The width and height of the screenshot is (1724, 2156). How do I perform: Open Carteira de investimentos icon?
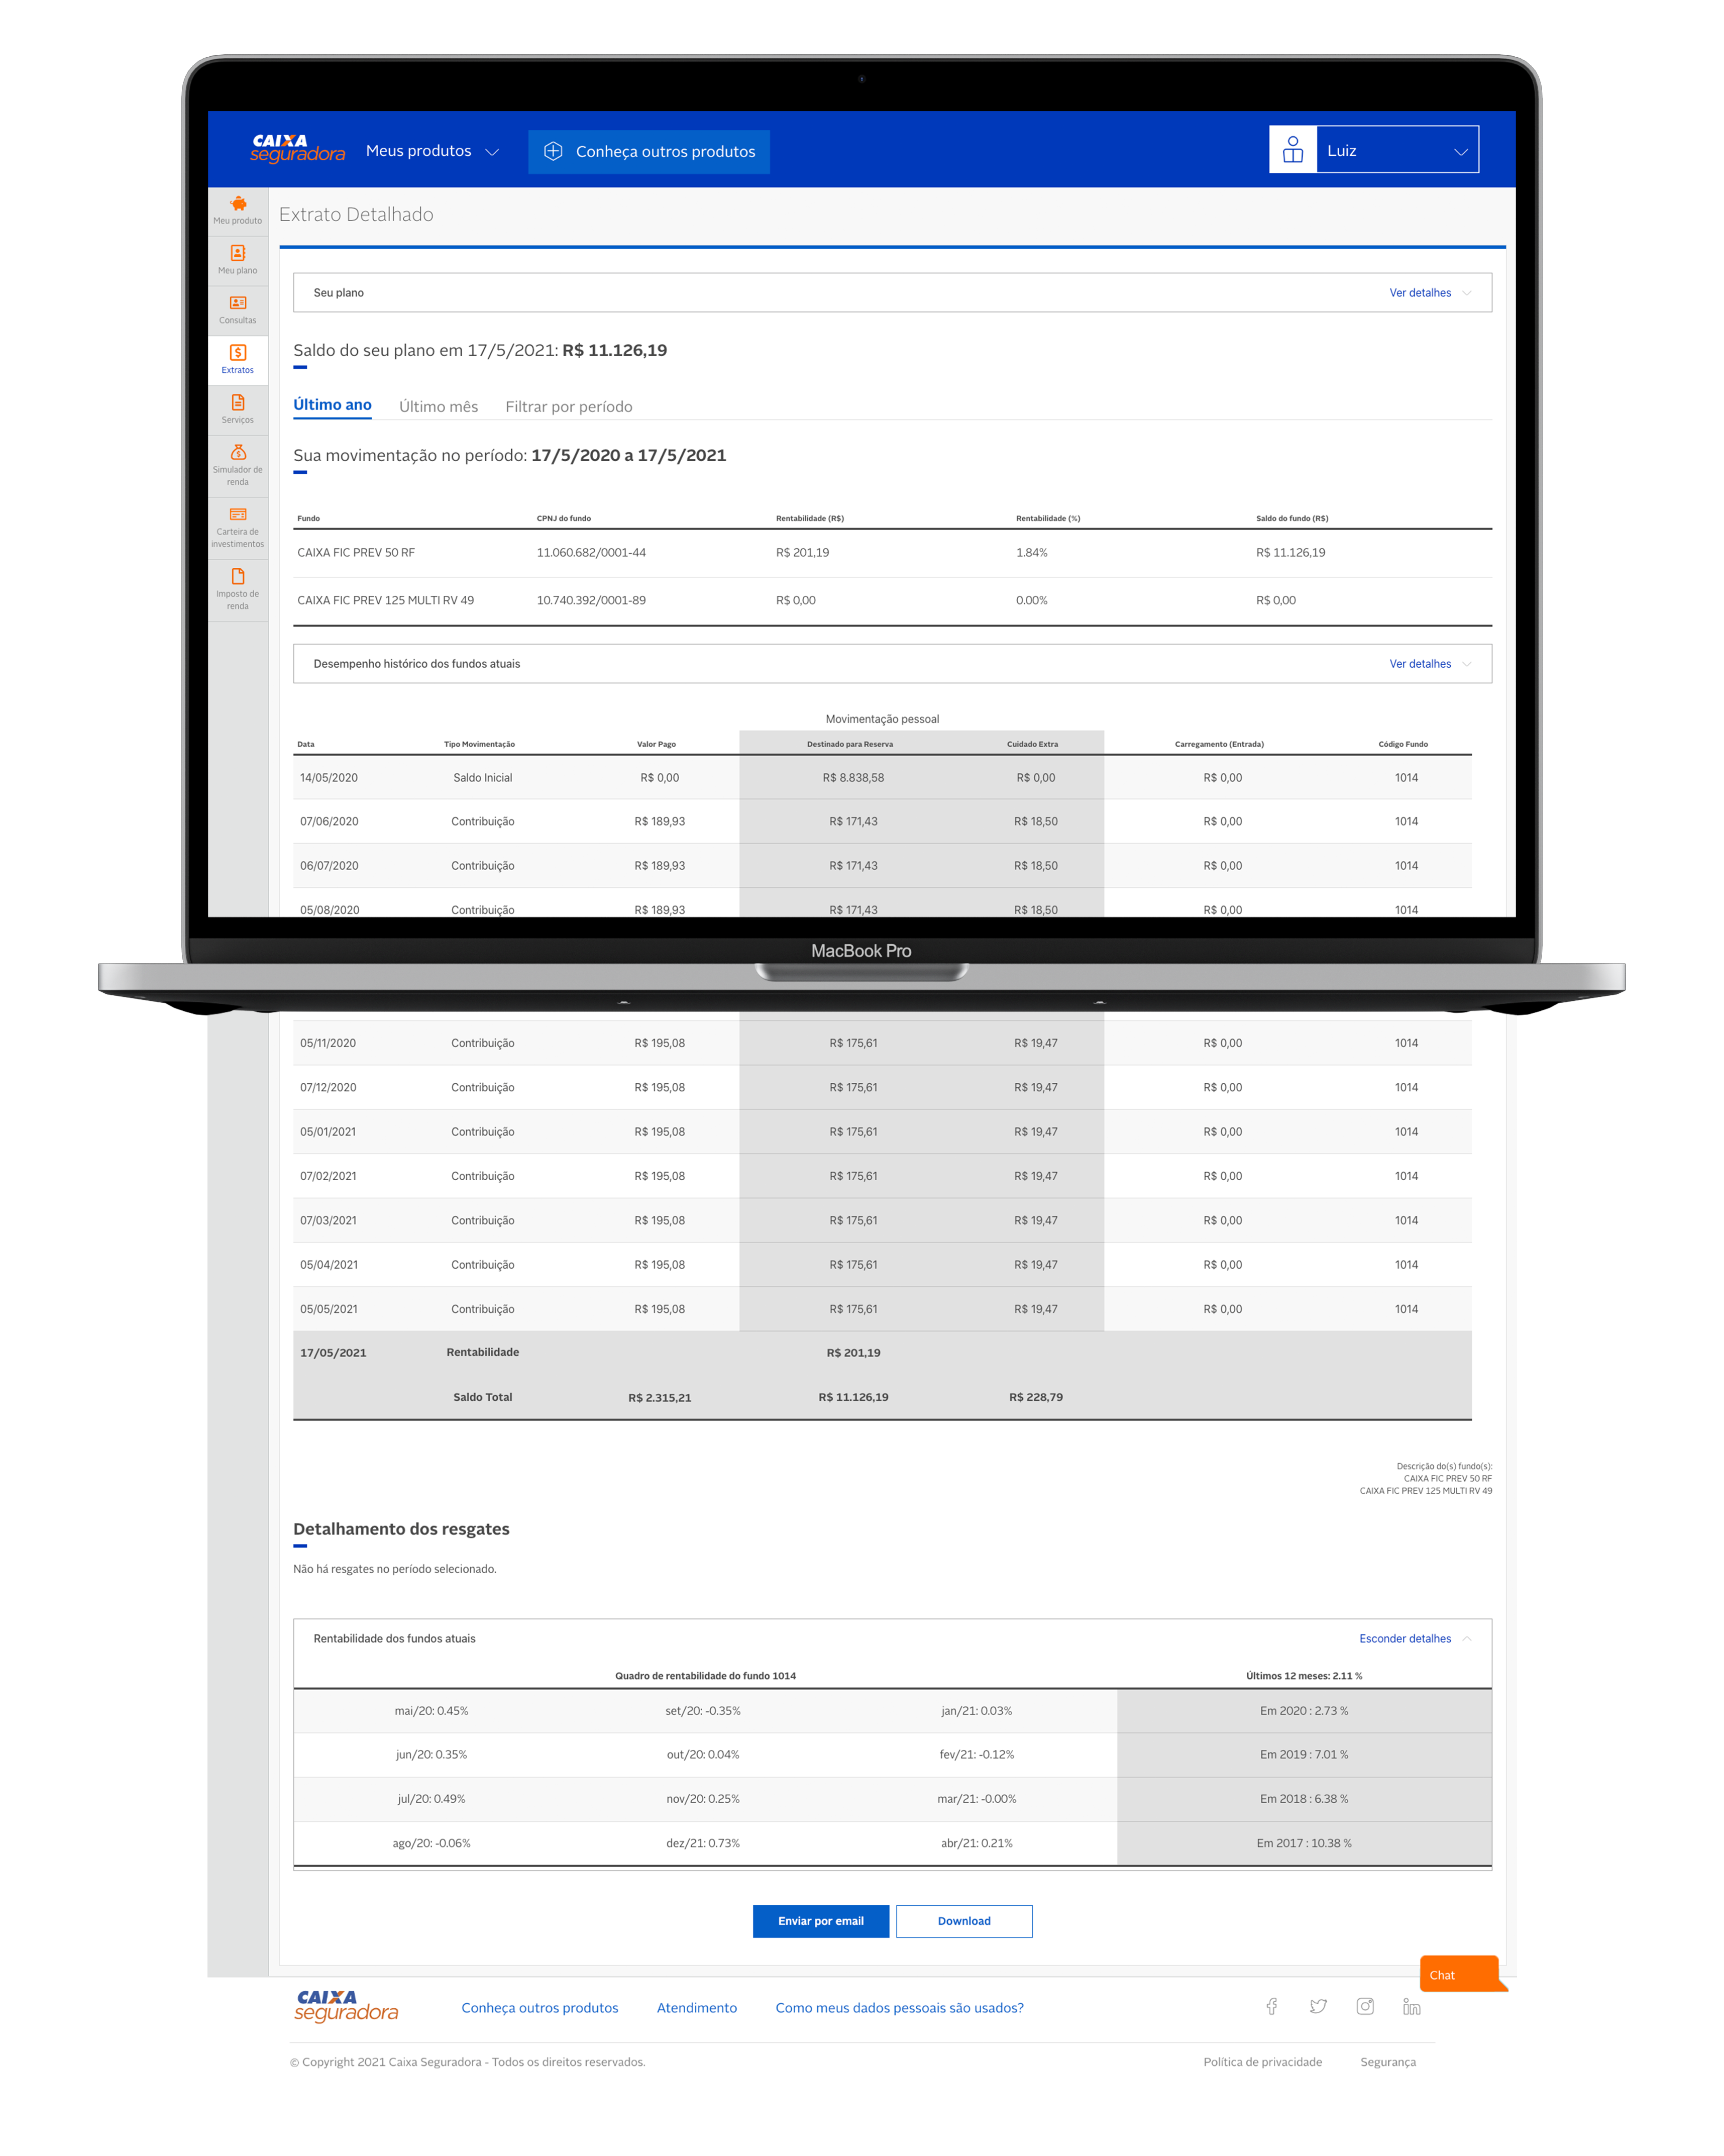238,515
